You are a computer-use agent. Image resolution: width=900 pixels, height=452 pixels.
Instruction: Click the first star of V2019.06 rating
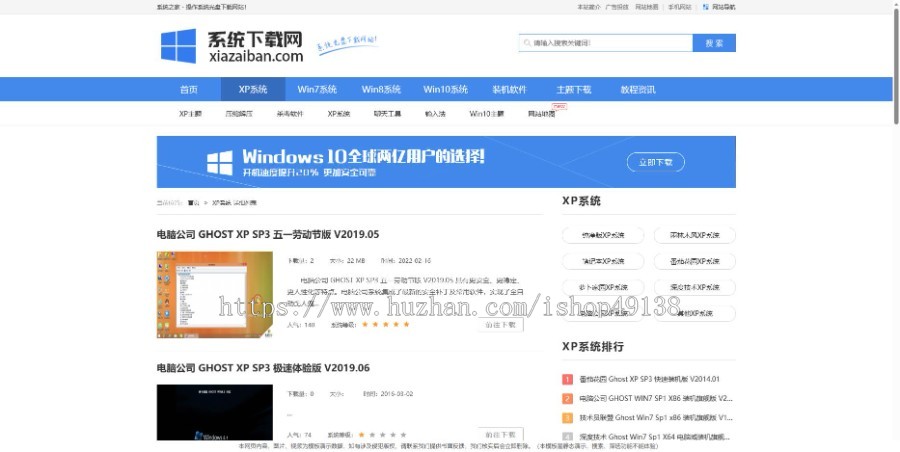pyautogui.click(x=362, y=435)
